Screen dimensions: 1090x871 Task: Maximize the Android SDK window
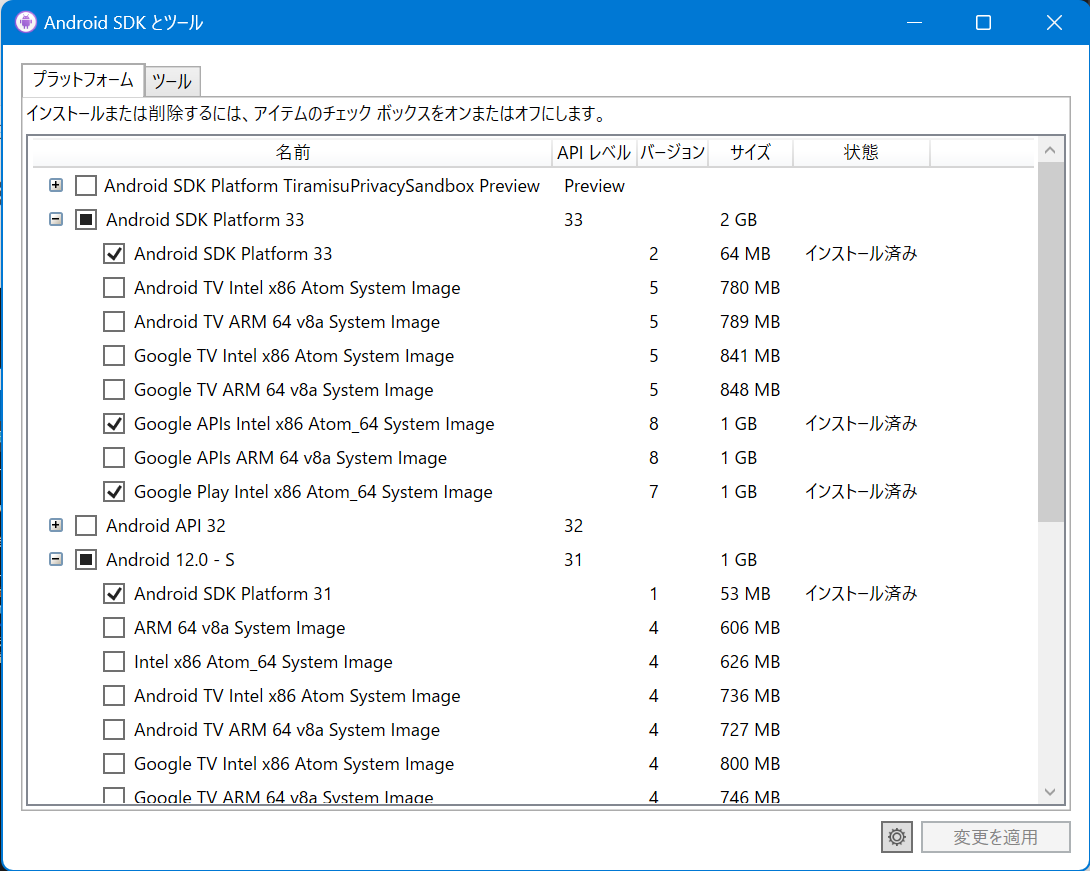(x=983, y=22)
